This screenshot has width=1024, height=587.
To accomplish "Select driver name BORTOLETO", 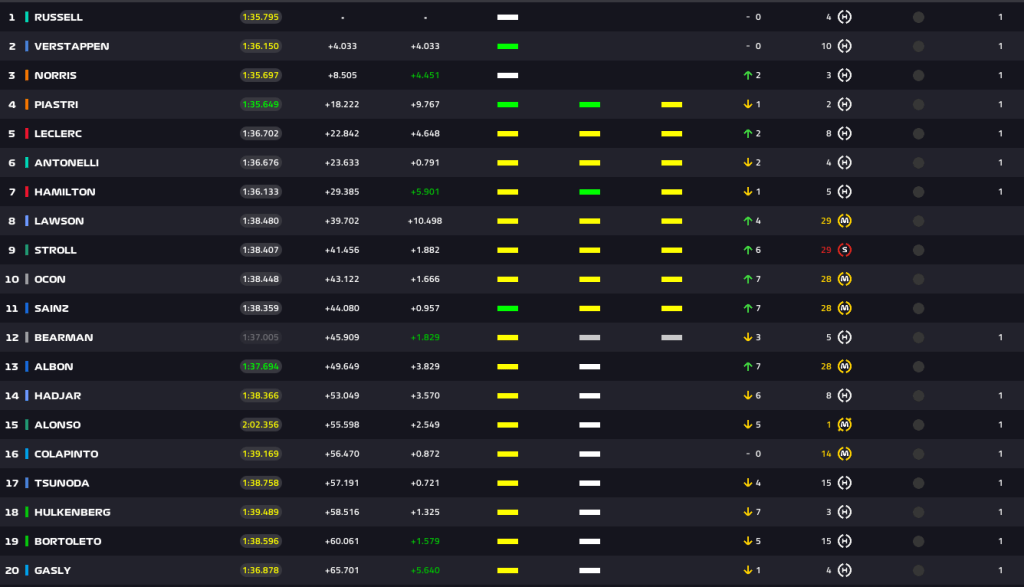I will [x=68, y=541].
